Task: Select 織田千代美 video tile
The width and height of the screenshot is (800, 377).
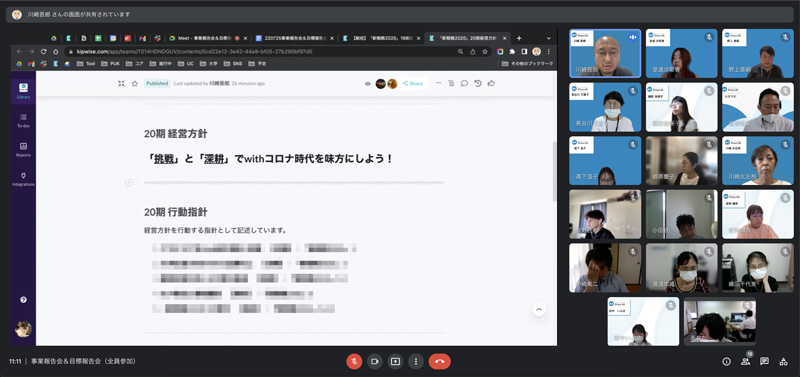Action: click(x=758, y=267)
